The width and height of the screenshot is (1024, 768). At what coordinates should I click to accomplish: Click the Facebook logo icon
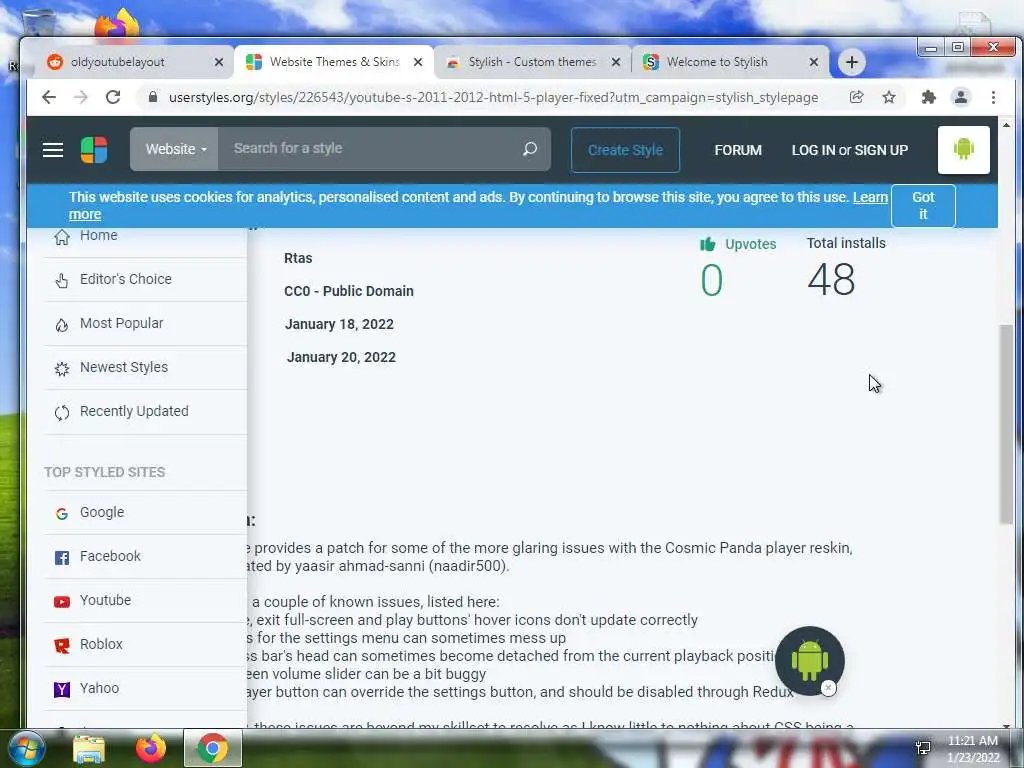pyautogui.click(x=61, y=557)
